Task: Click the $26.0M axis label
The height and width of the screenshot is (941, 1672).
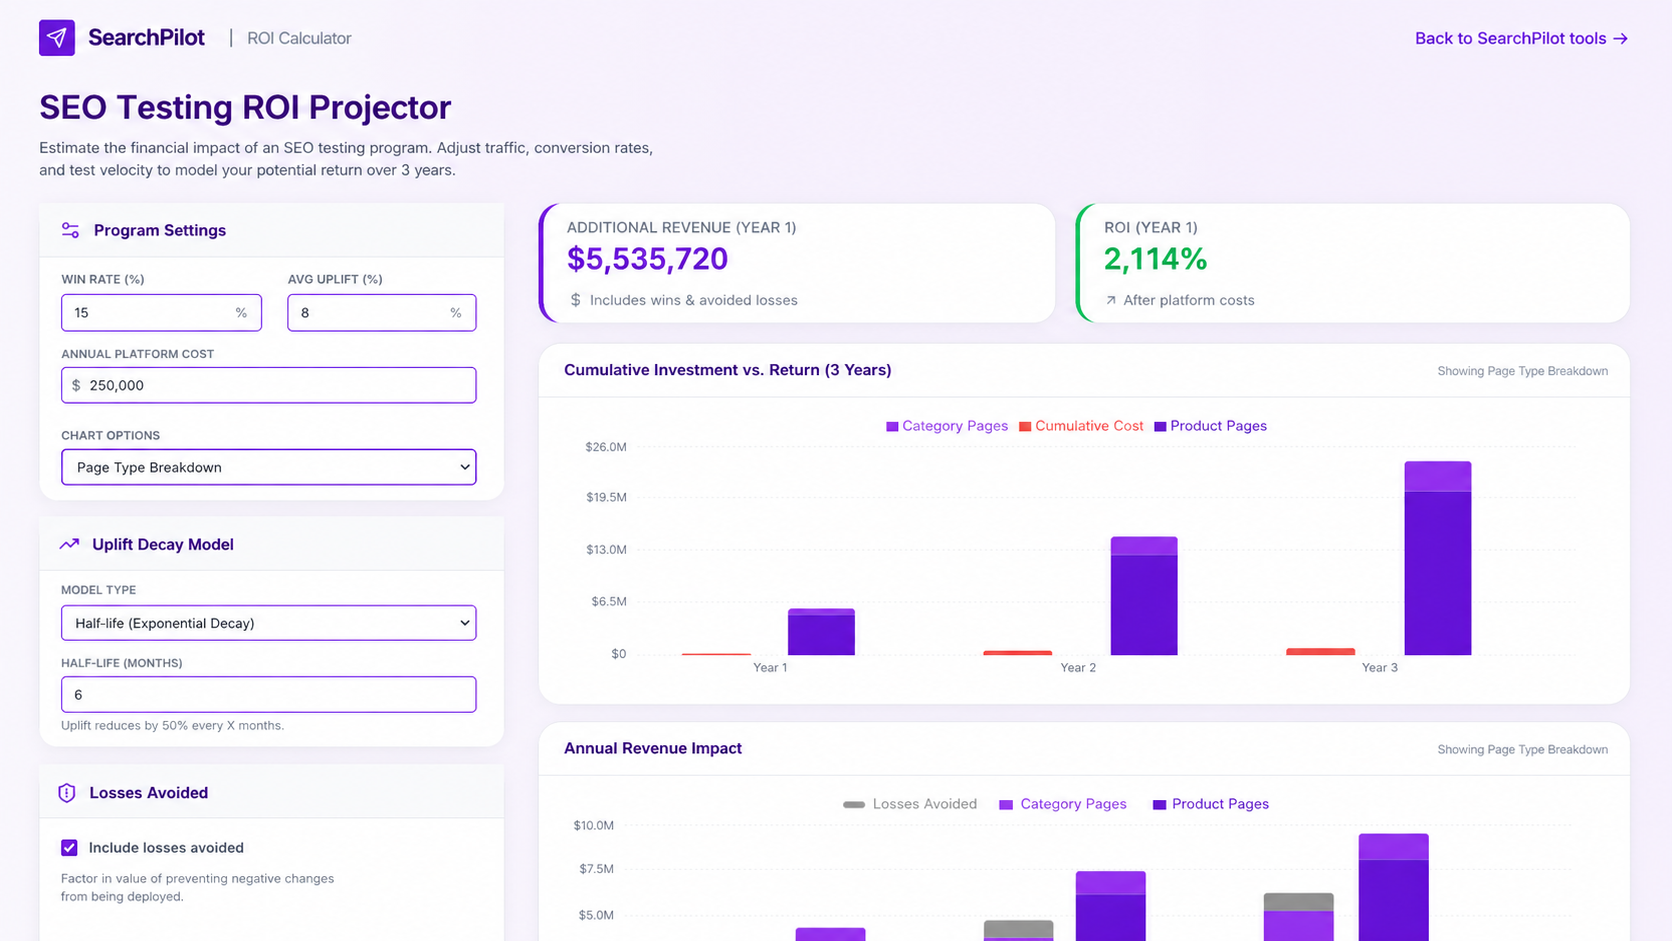Action: pyautogui.click(x=606, y=447)
